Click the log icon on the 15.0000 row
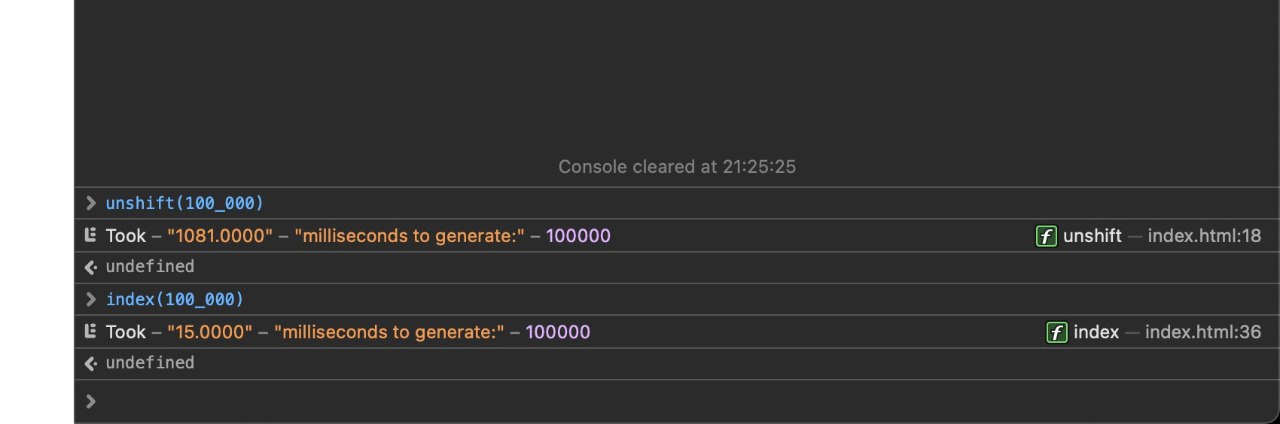This screenshot has width=1280, height=424. 91,332
